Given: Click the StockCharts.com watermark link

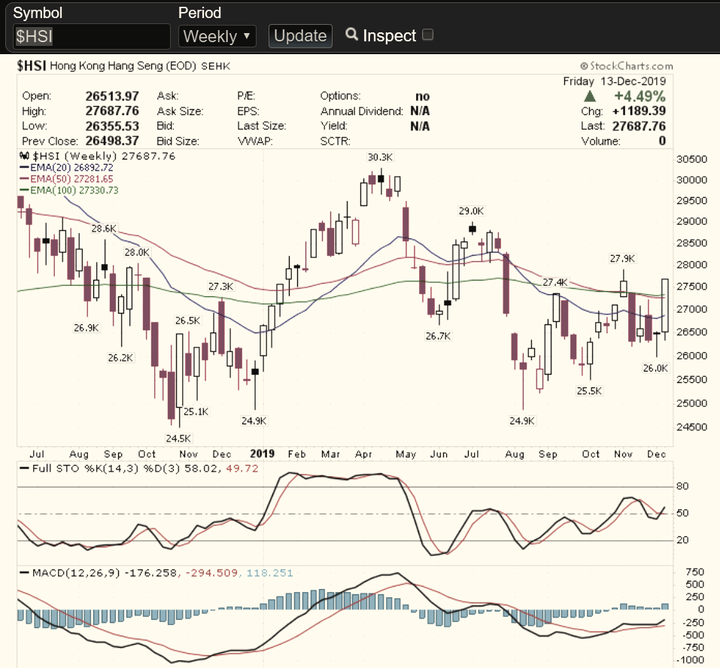Looking at the screenshot, I should coord(626,66).
